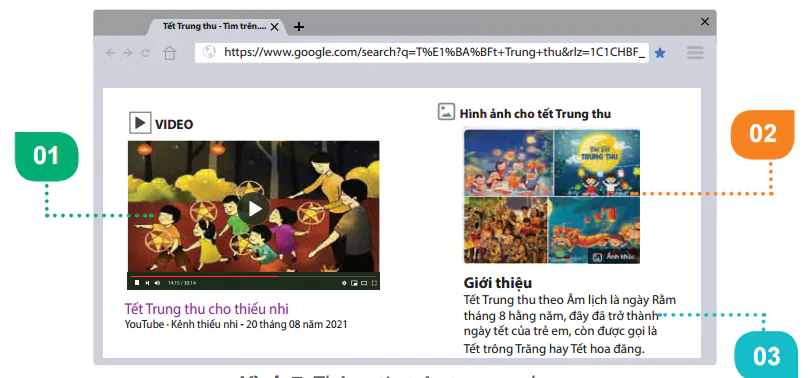Viewport: 811px width, 378px height.
Task: Switch video to theater mode
Action: click(x=364, y=283)
